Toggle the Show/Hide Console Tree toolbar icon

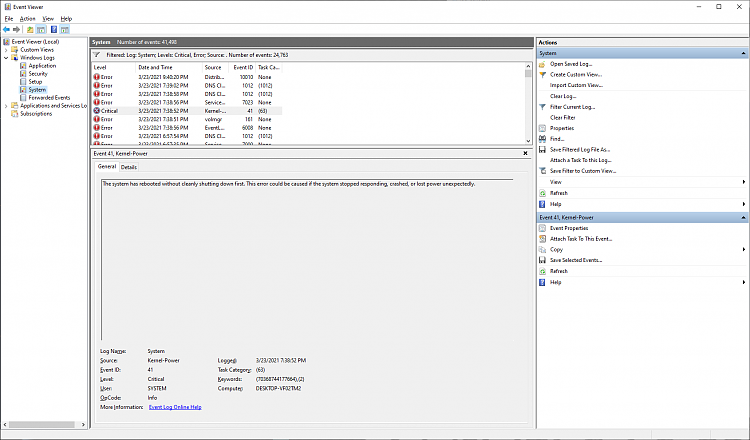tap(41, 30)
